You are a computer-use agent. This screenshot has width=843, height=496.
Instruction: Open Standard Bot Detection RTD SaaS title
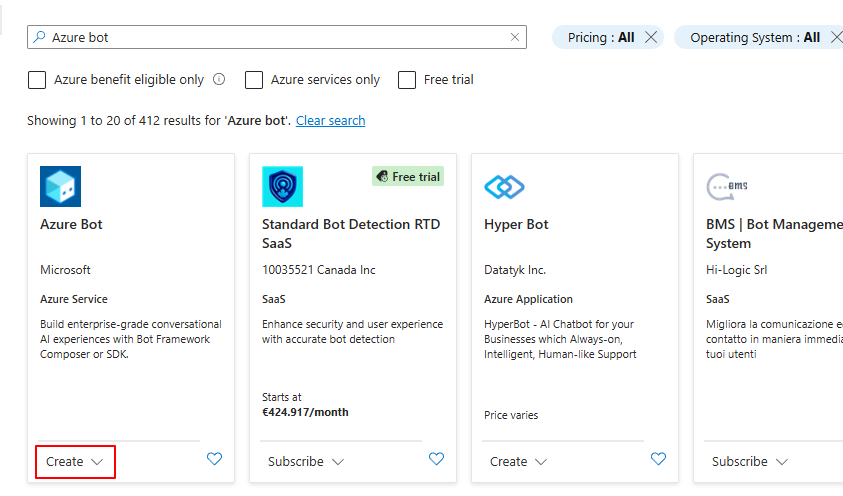[x=351, y=234]
